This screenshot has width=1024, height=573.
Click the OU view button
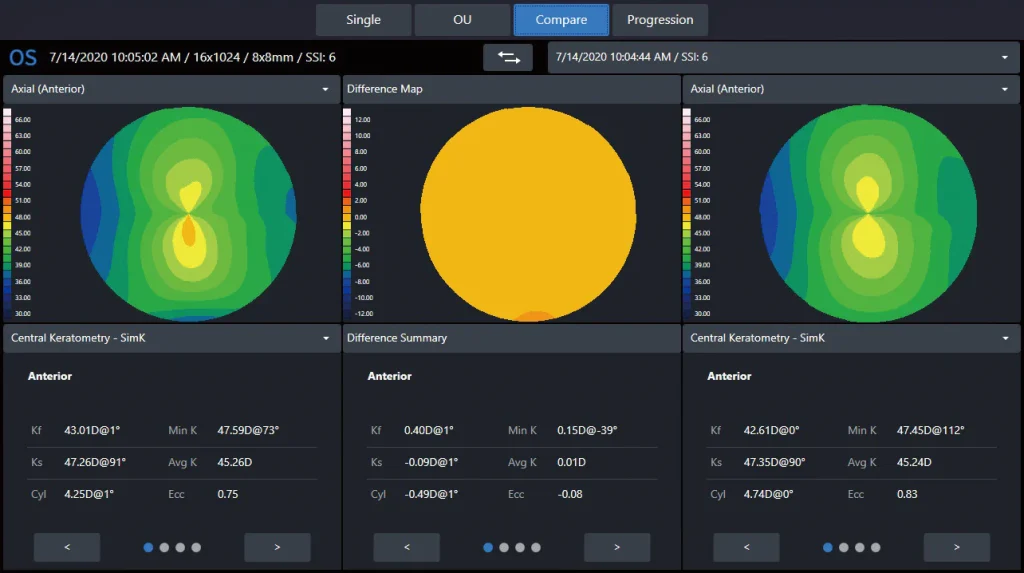pos(461,20)
